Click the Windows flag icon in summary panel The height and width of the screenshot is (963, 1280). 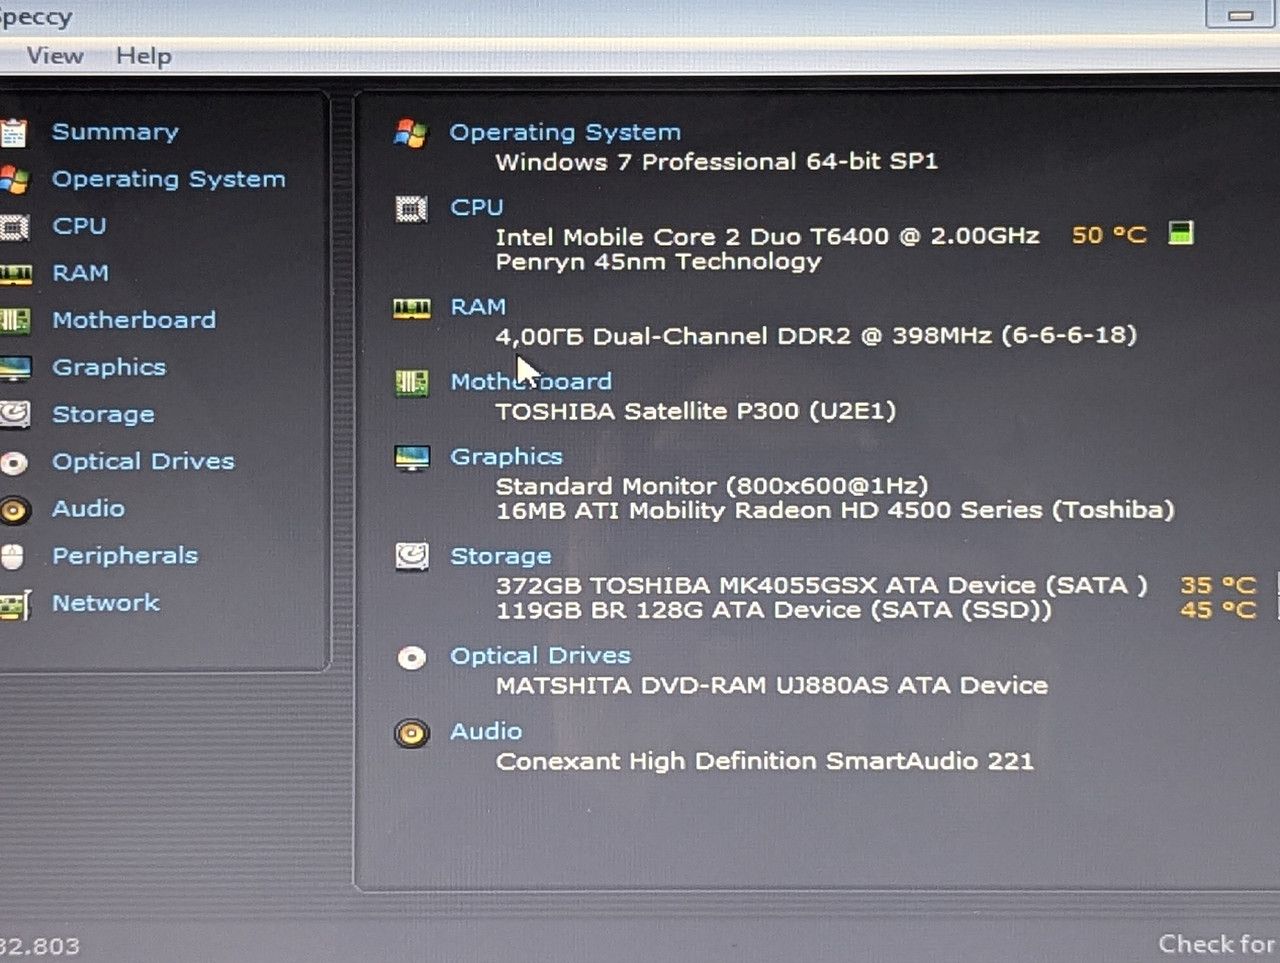(x=411, y=133)
